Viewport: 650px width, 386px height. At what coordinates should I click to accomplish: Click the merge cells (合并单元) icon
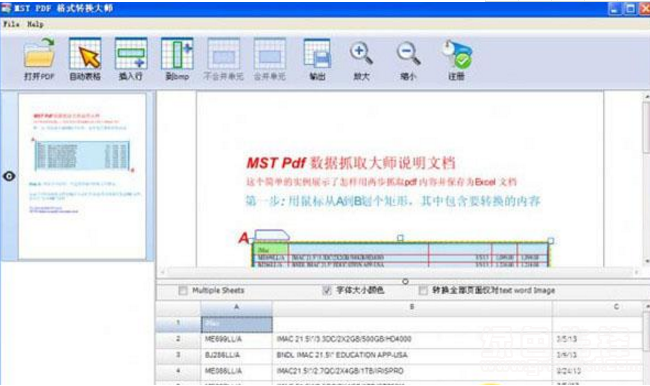(269, 58)
